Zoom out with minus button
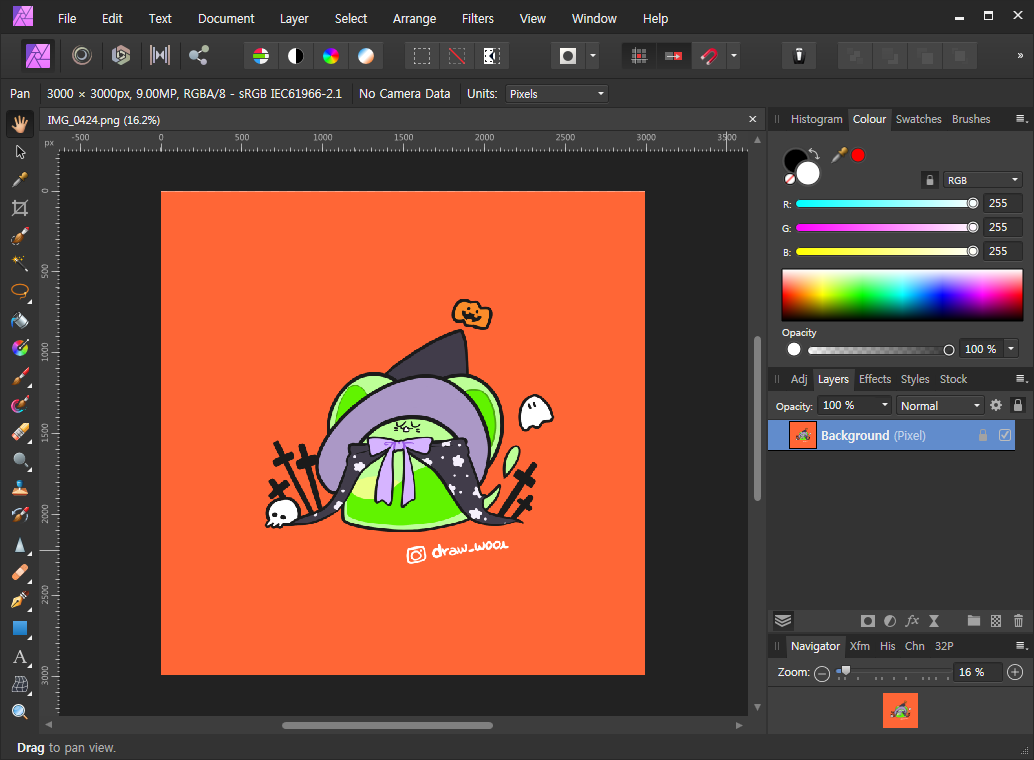Image resolution: width=1034 pixels, height=760 pixels. tap(822, 673)
